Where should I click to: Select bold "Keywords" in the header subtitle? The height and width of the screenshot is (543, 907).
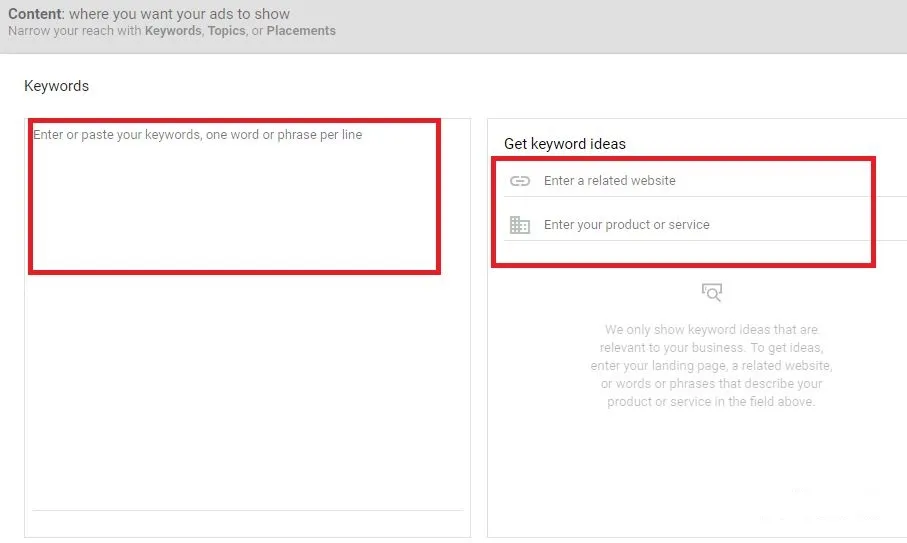coord(172,31)
